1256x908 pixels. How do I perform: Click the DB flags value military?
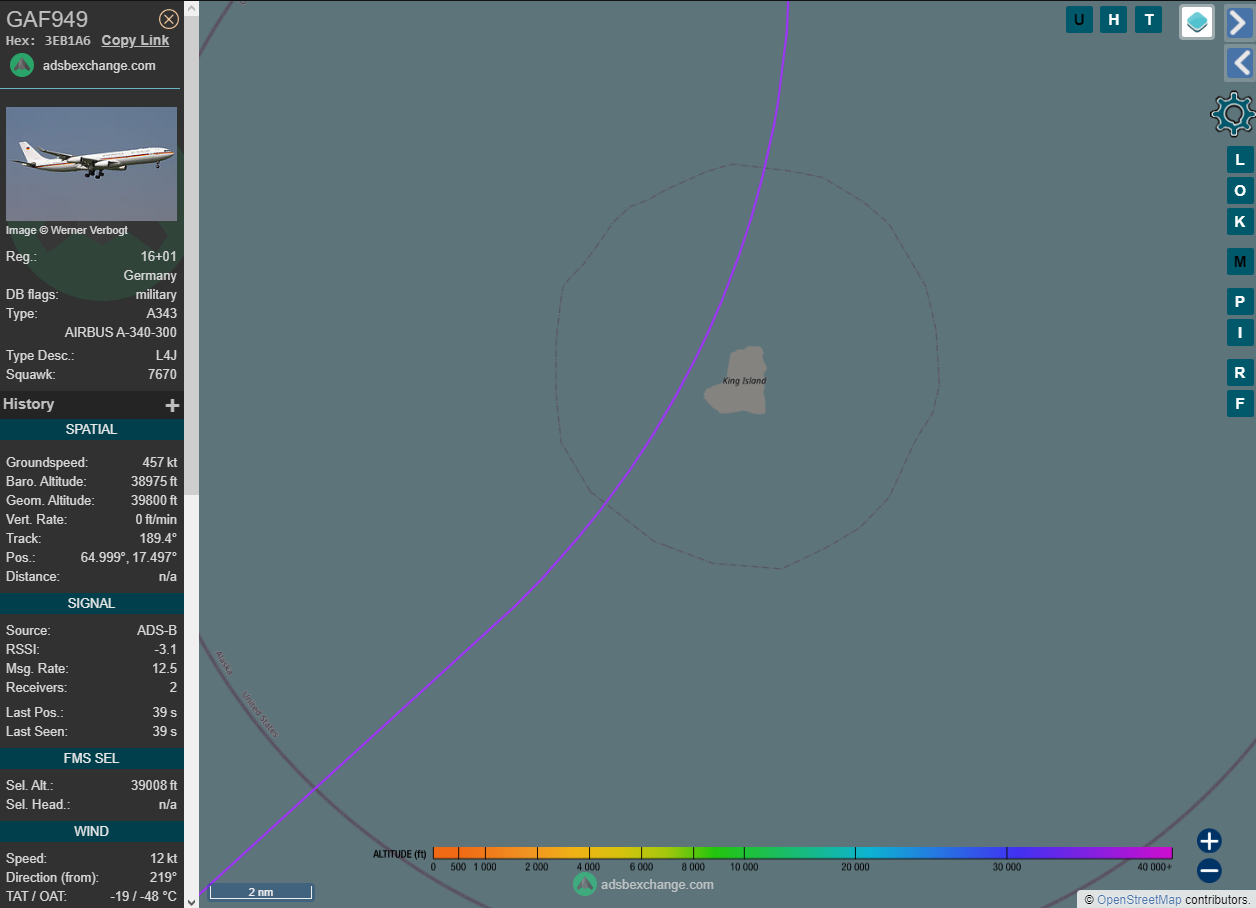156,295
